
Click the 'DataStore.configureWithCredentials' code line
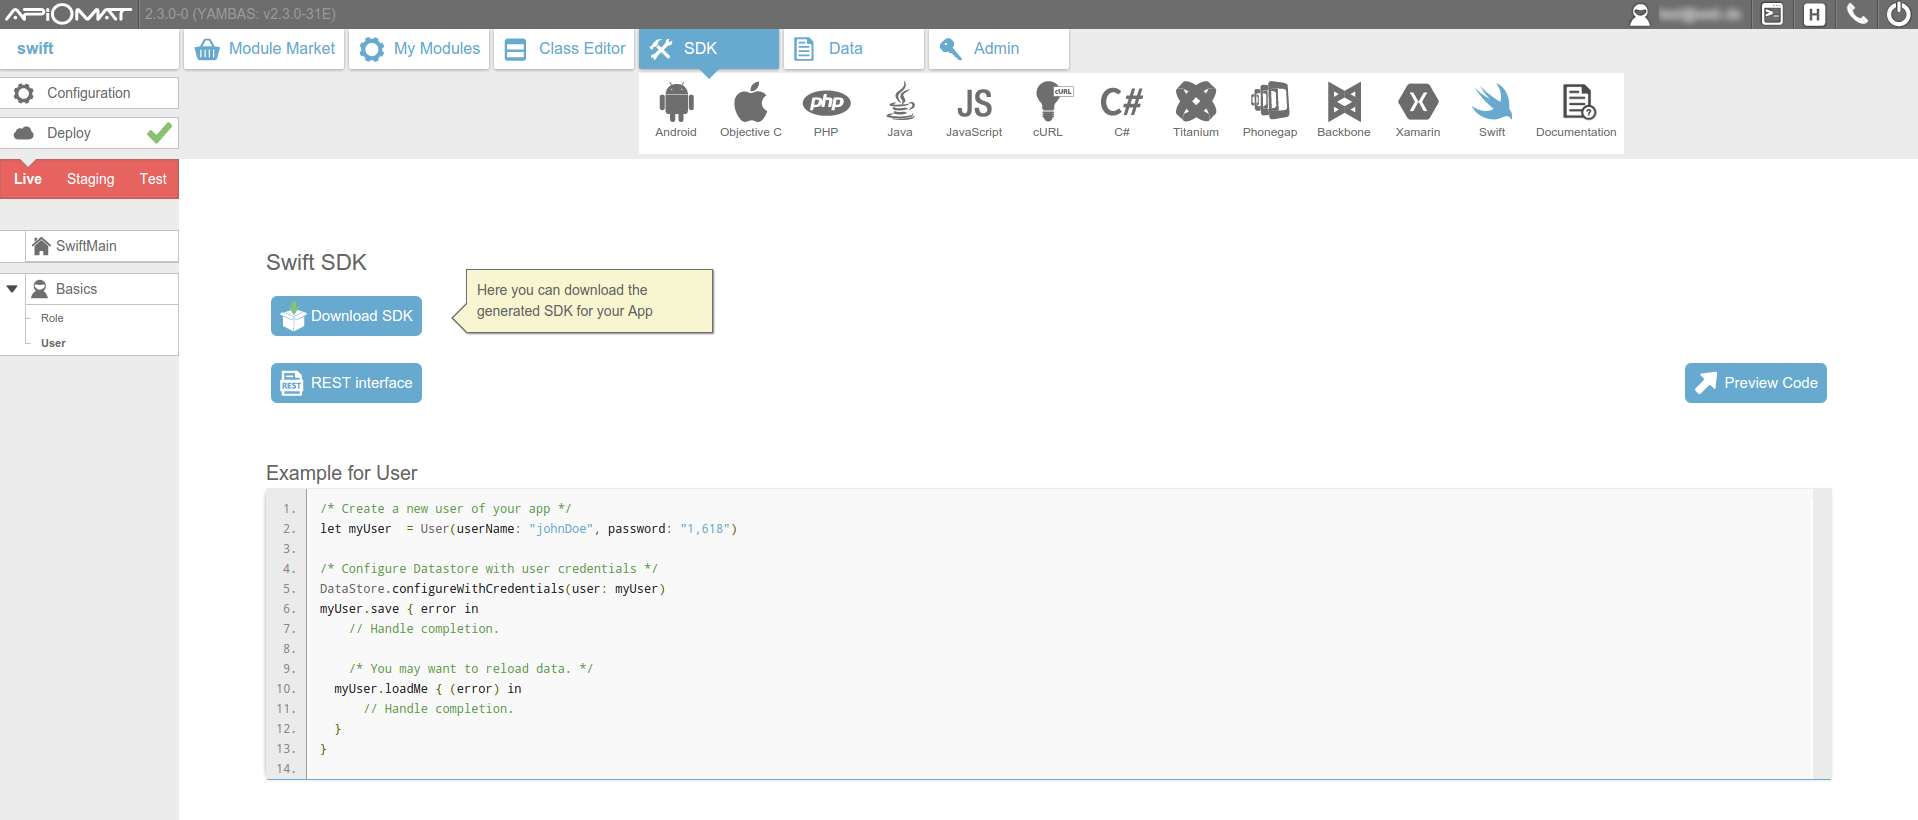pos(492,589)
